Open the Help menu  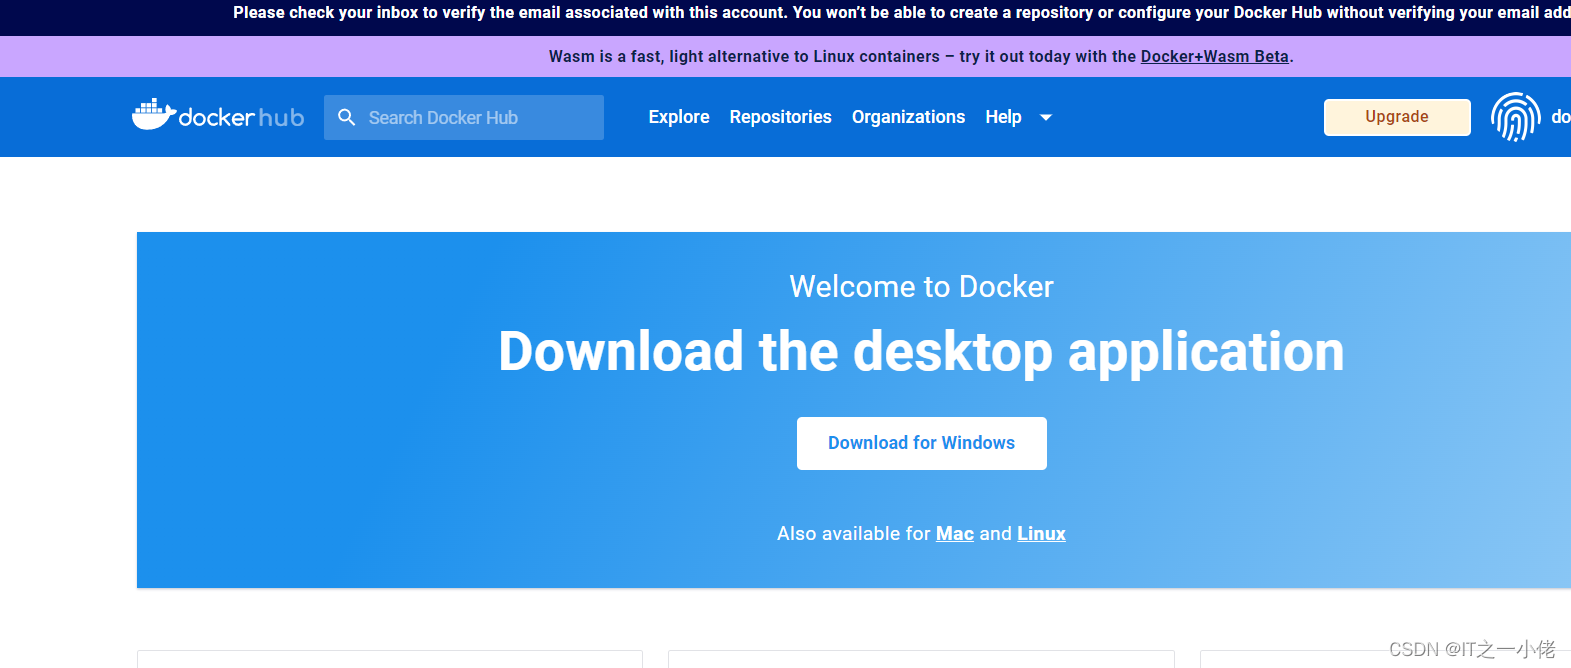click(x=1003, y=117)
